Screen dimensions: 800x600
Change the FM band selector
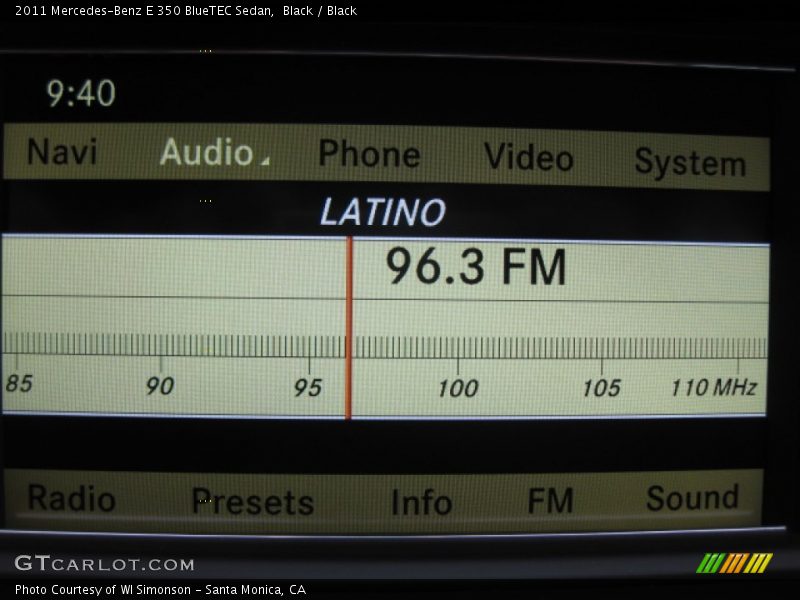point(550,500)
